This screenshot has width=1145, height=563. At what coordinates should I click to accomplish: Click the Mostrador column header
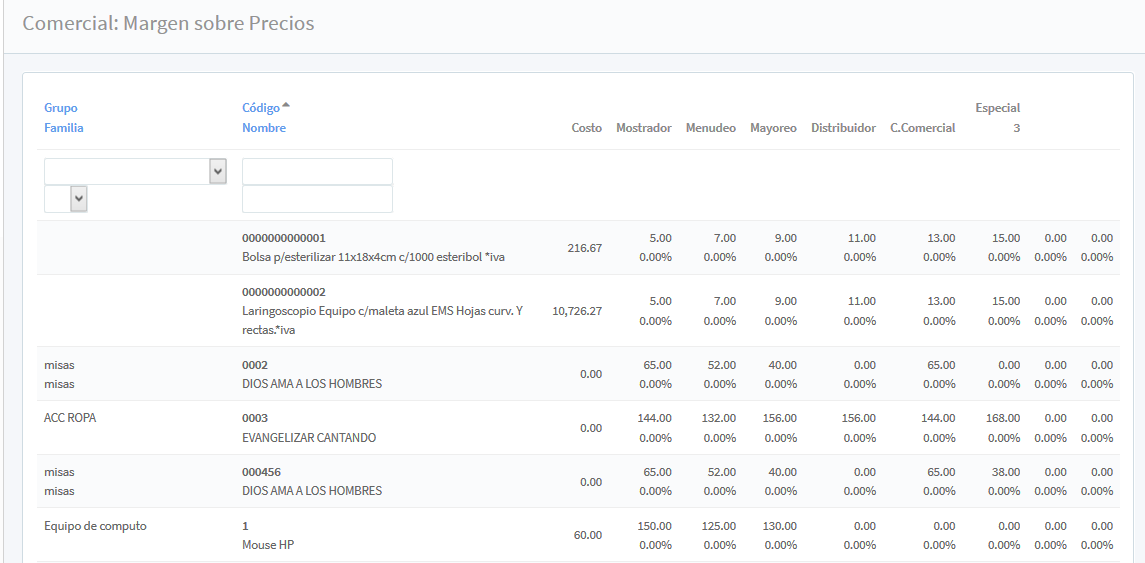click(x=643, y=128)
